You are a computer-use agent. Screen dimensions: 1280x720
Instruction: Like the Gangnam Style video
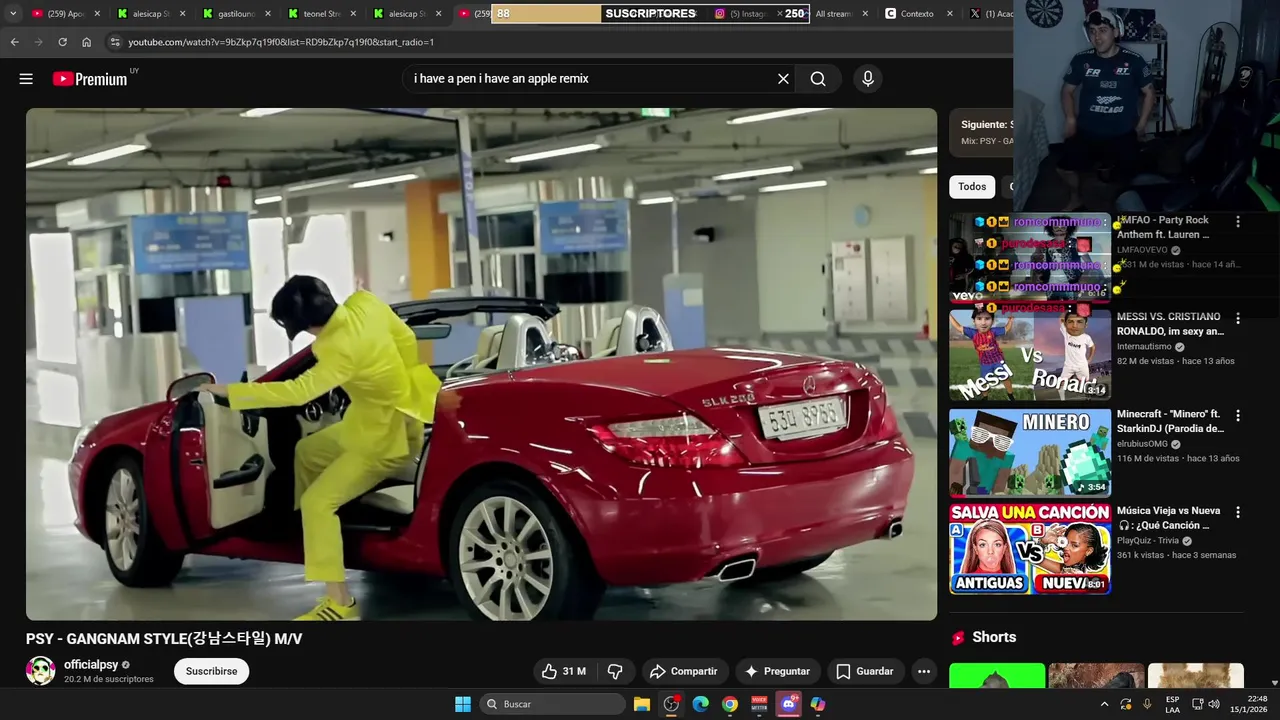[x=563, y=671]
